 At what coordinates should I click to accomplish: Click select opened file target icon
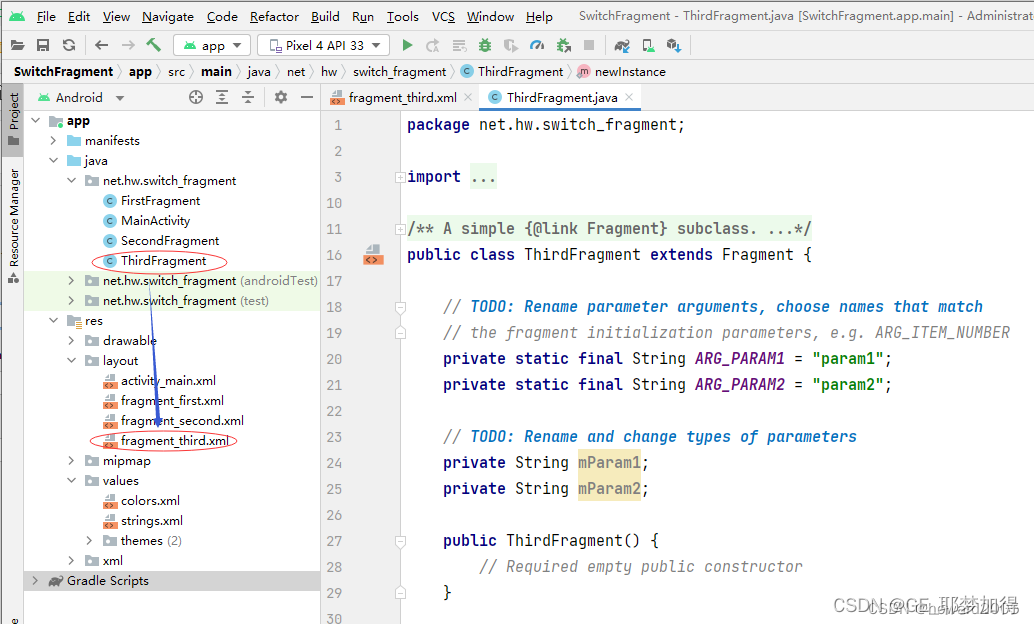point(196,97)
